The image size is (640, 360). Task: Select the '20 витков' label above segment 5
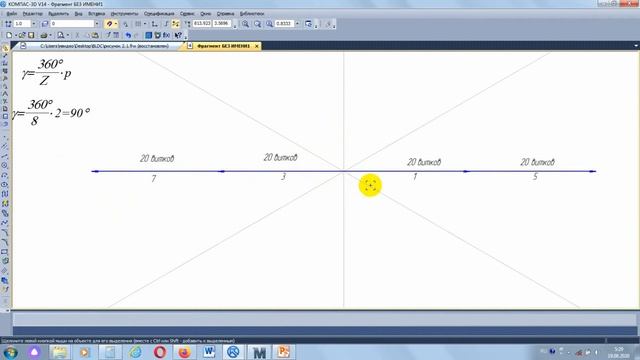click(537, 162)
